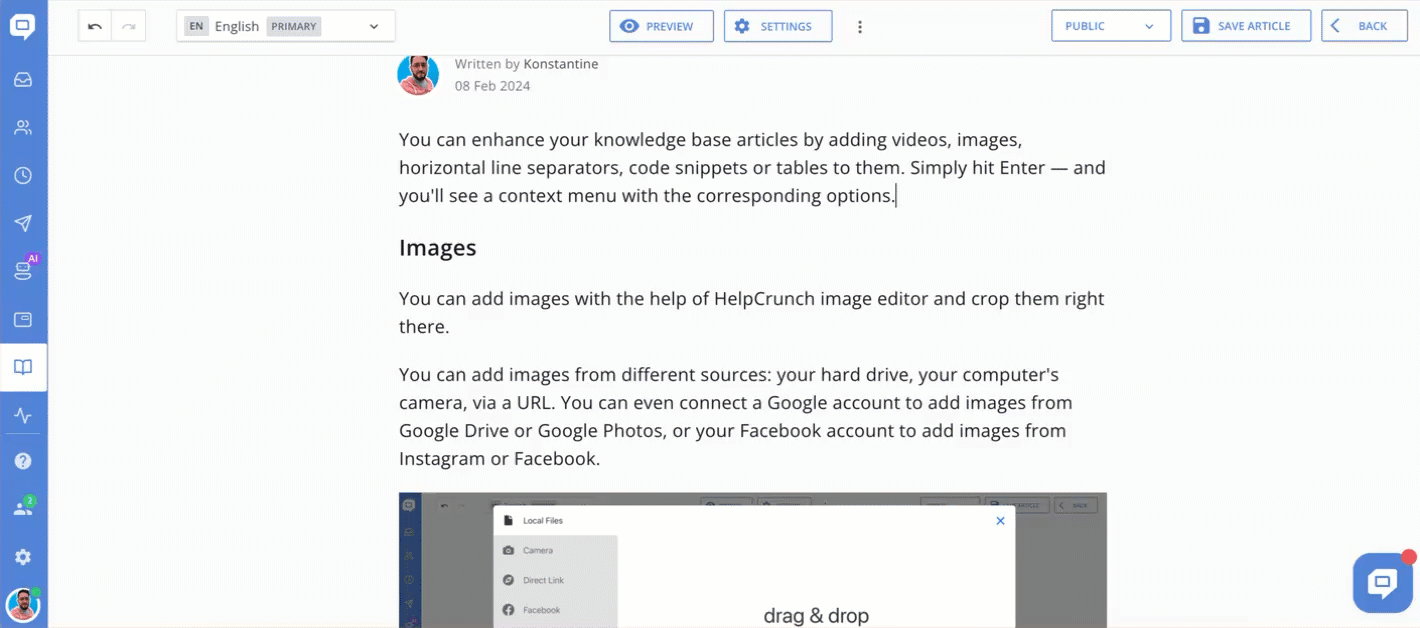Click the undo arrow button

(x=95, y=26)
